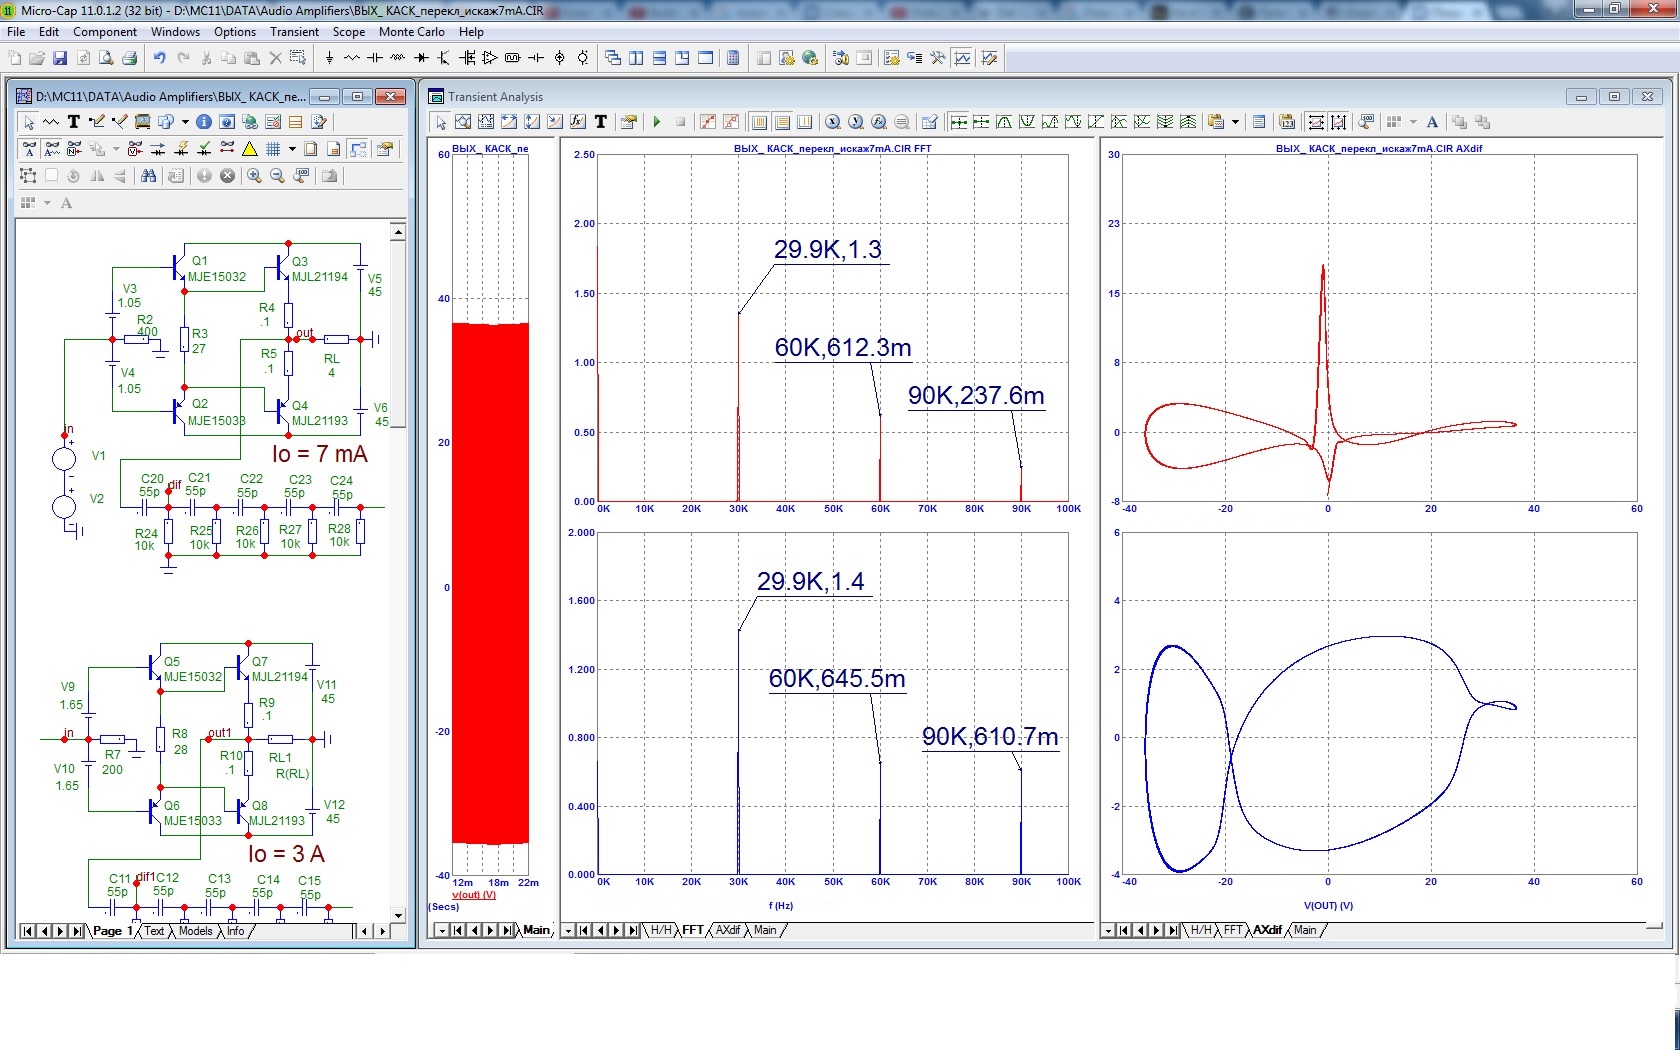Viewport: 1680px width, 1050px height.
Task: Toggle vertical grid lines in analysis toolbar
Action: pyautogui.click(x=759, y=122)
